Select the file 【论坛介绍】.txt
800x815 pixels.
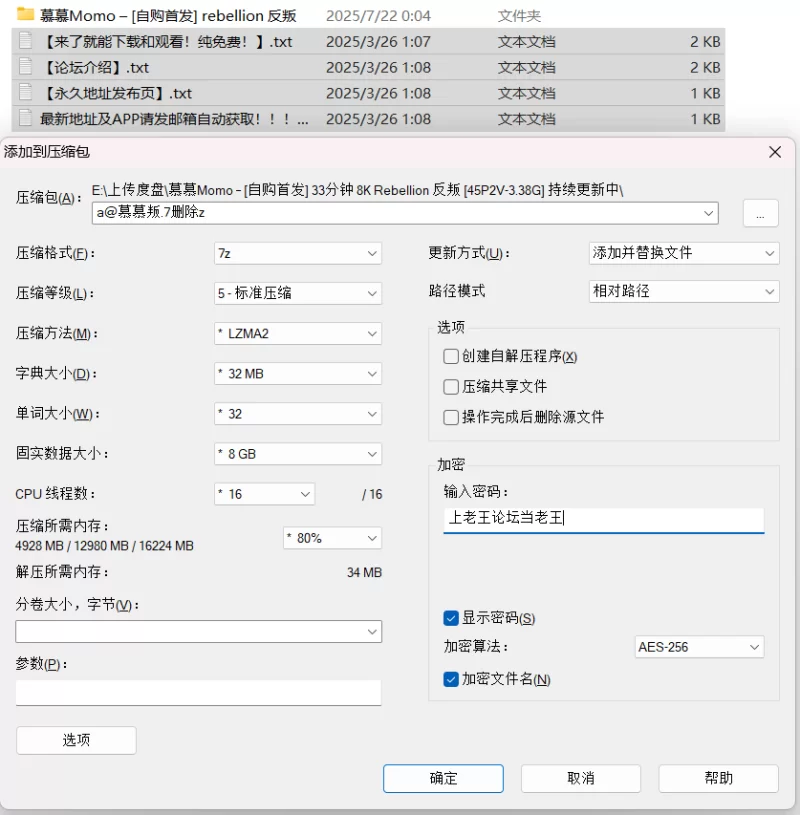(96, 68)
